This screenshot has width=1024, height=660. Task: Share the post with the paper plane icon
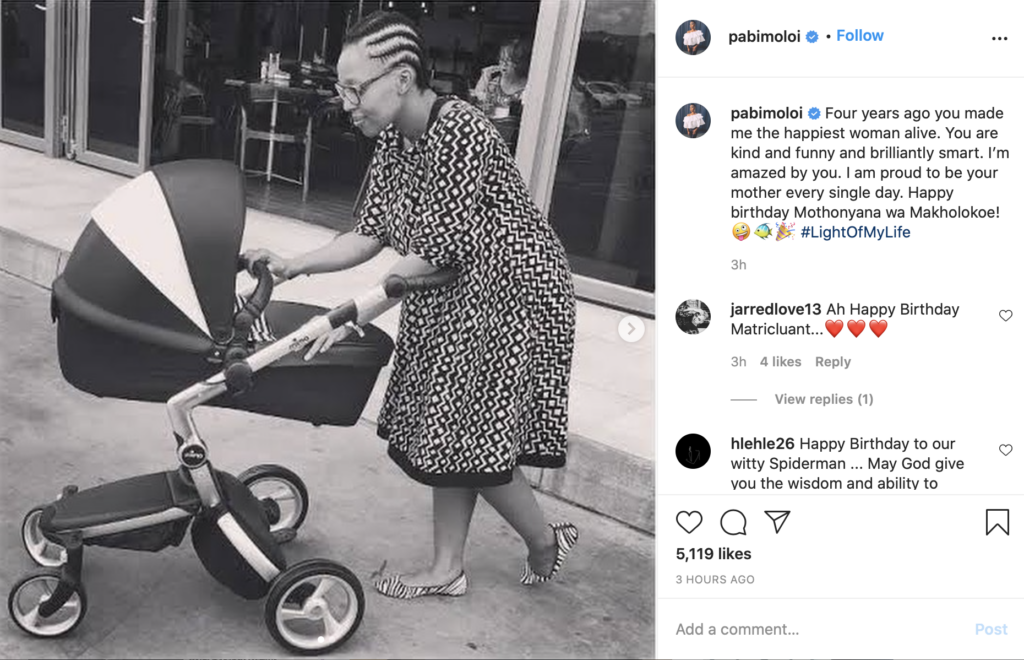pos(777,522)
